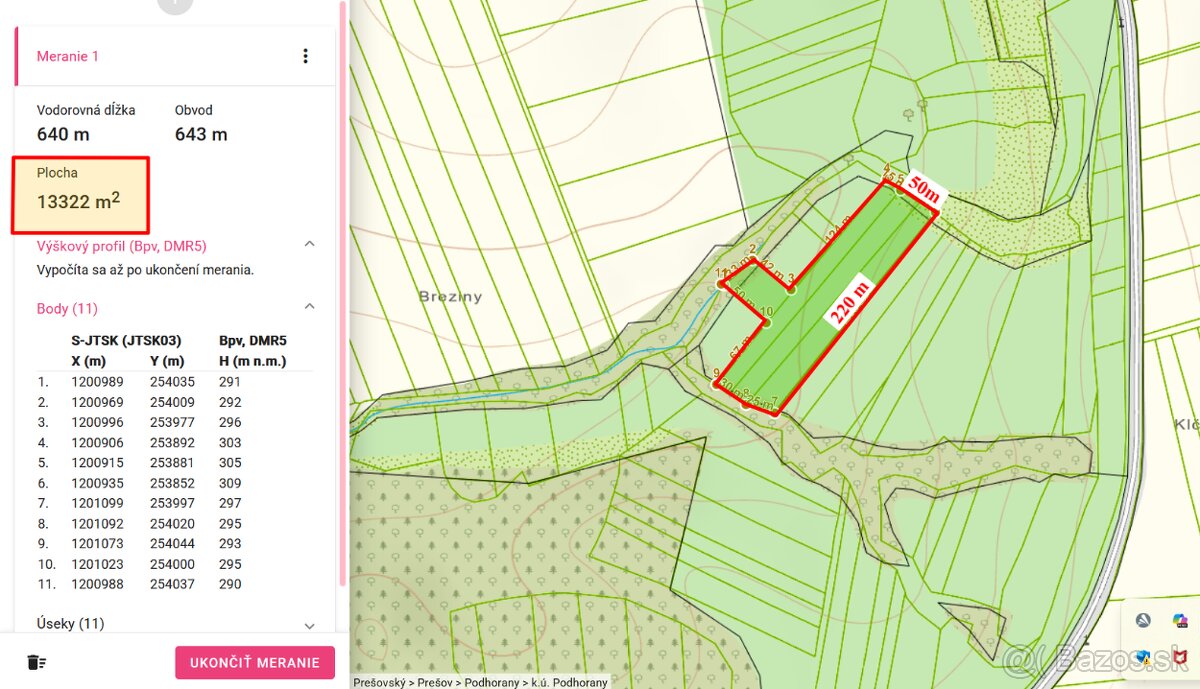Click the pink panel scrollbar
Image resolution: width=1200 pixels, height=689 pixels.
pos(344,300)
